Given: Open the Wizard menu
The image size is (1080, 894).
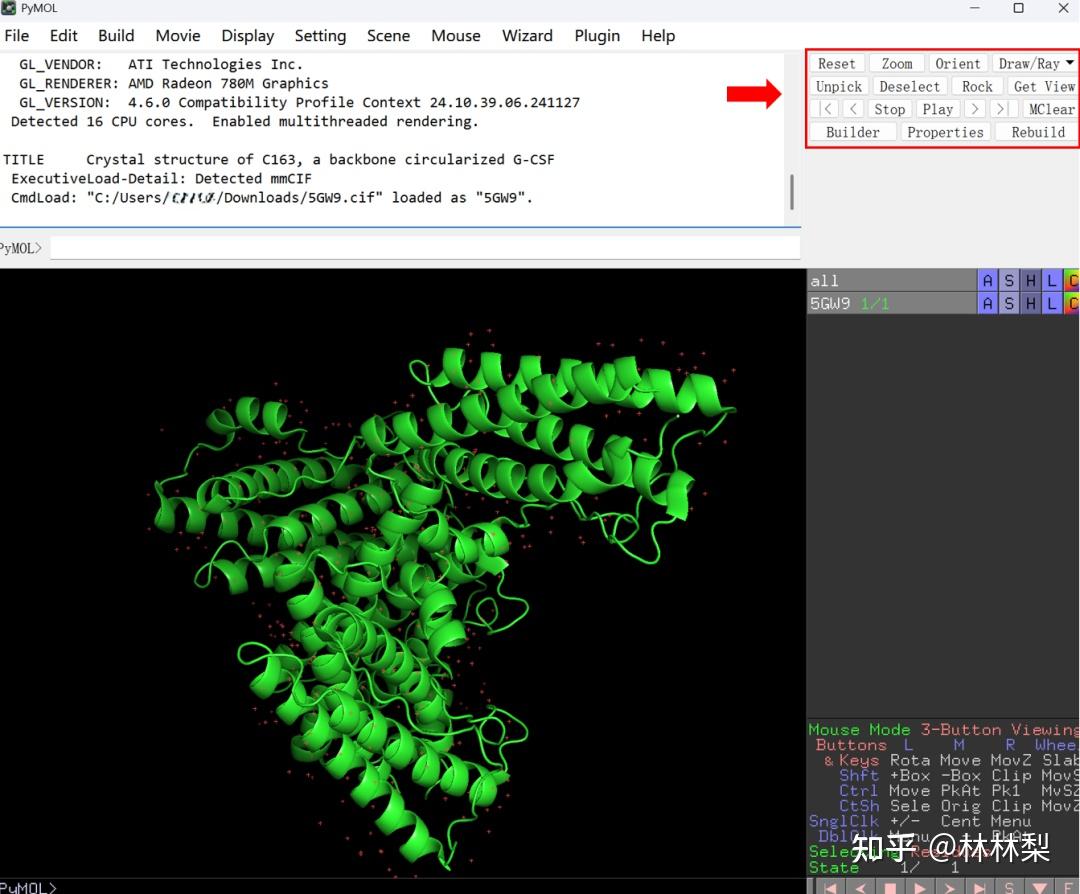Looking at the screenshot, I should 527,36.
